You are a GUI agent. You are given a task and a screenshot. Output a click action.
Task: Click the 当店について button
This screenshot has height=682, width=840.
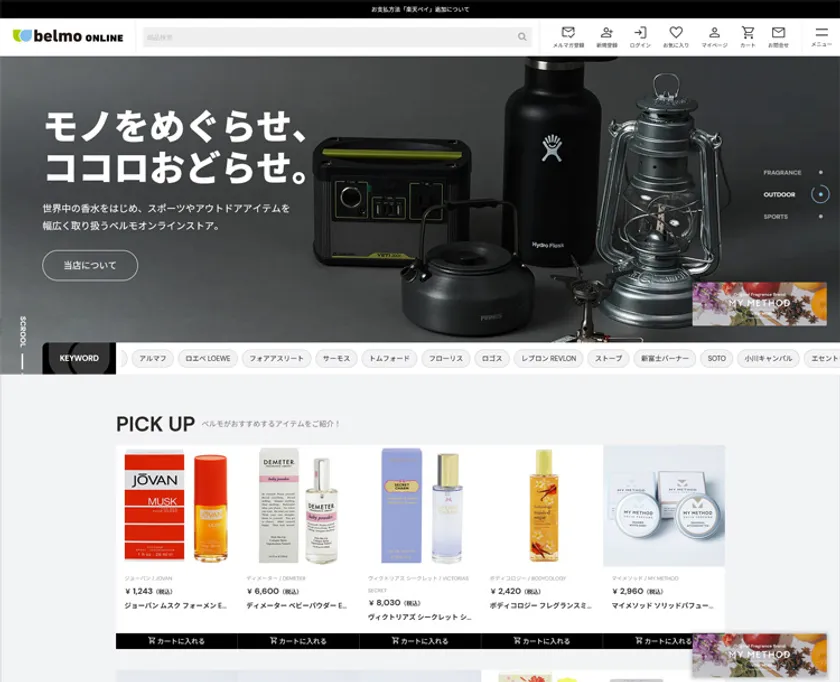[x=90, y=265]
